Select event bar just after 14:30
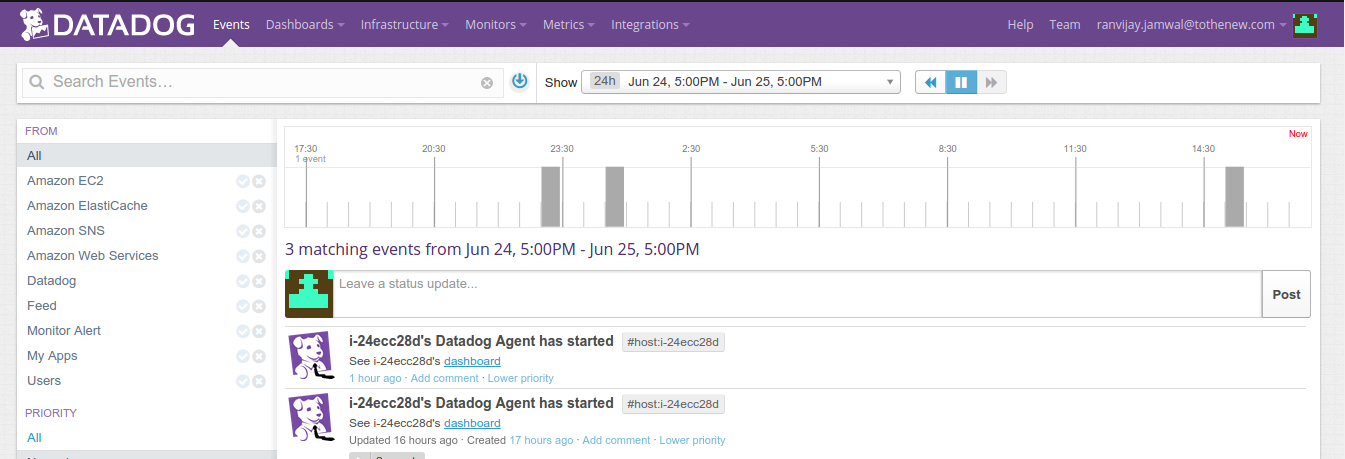The width and height of the screenshot is (1345, 459). click(x=1234, y=197)
